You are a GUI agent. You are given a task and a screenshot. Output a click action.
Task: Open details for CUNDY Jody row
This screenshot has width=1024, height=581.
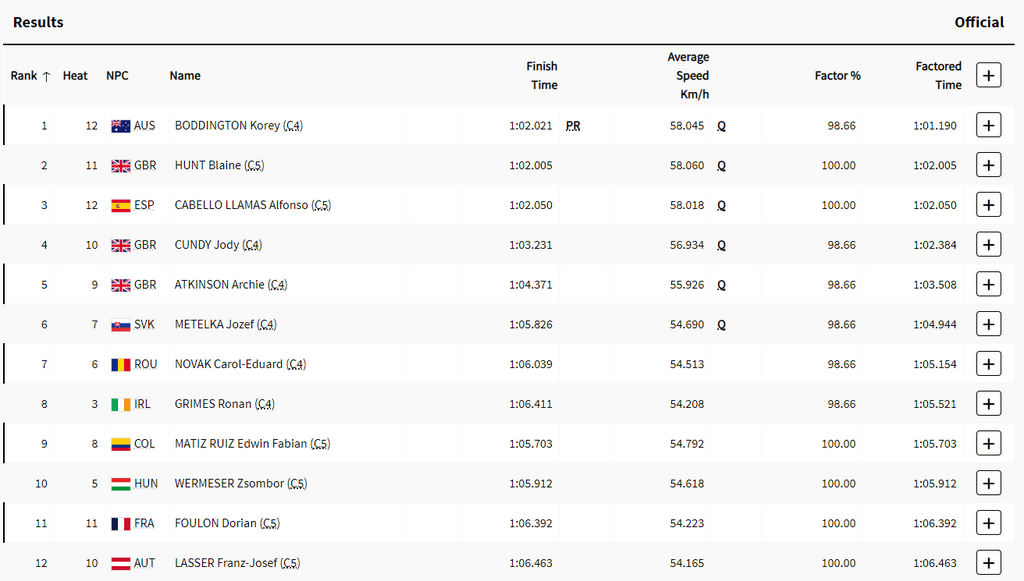[988, 245]
